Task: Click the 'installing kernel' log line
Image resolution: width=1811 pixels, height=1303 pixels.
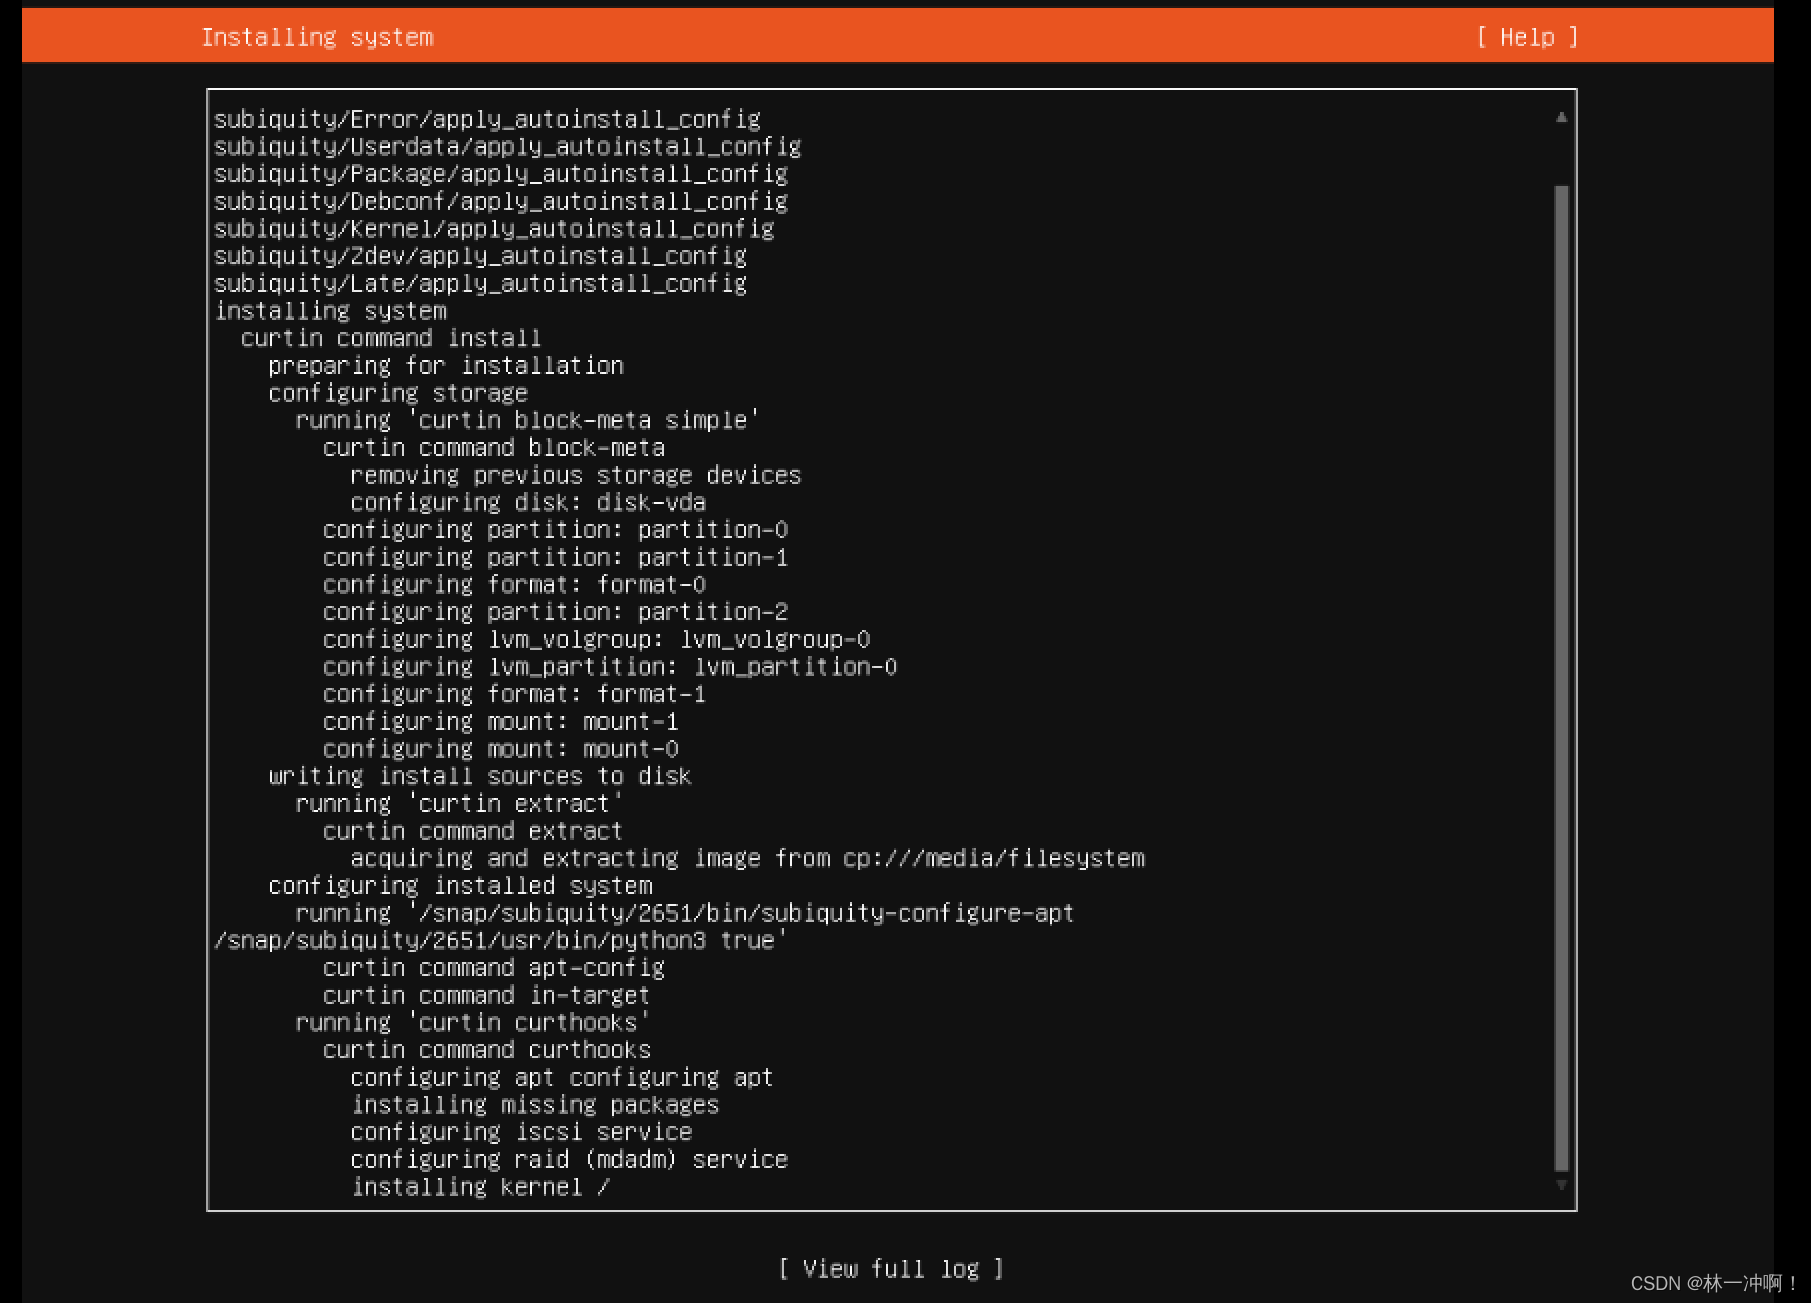Action: [478, 1186]
